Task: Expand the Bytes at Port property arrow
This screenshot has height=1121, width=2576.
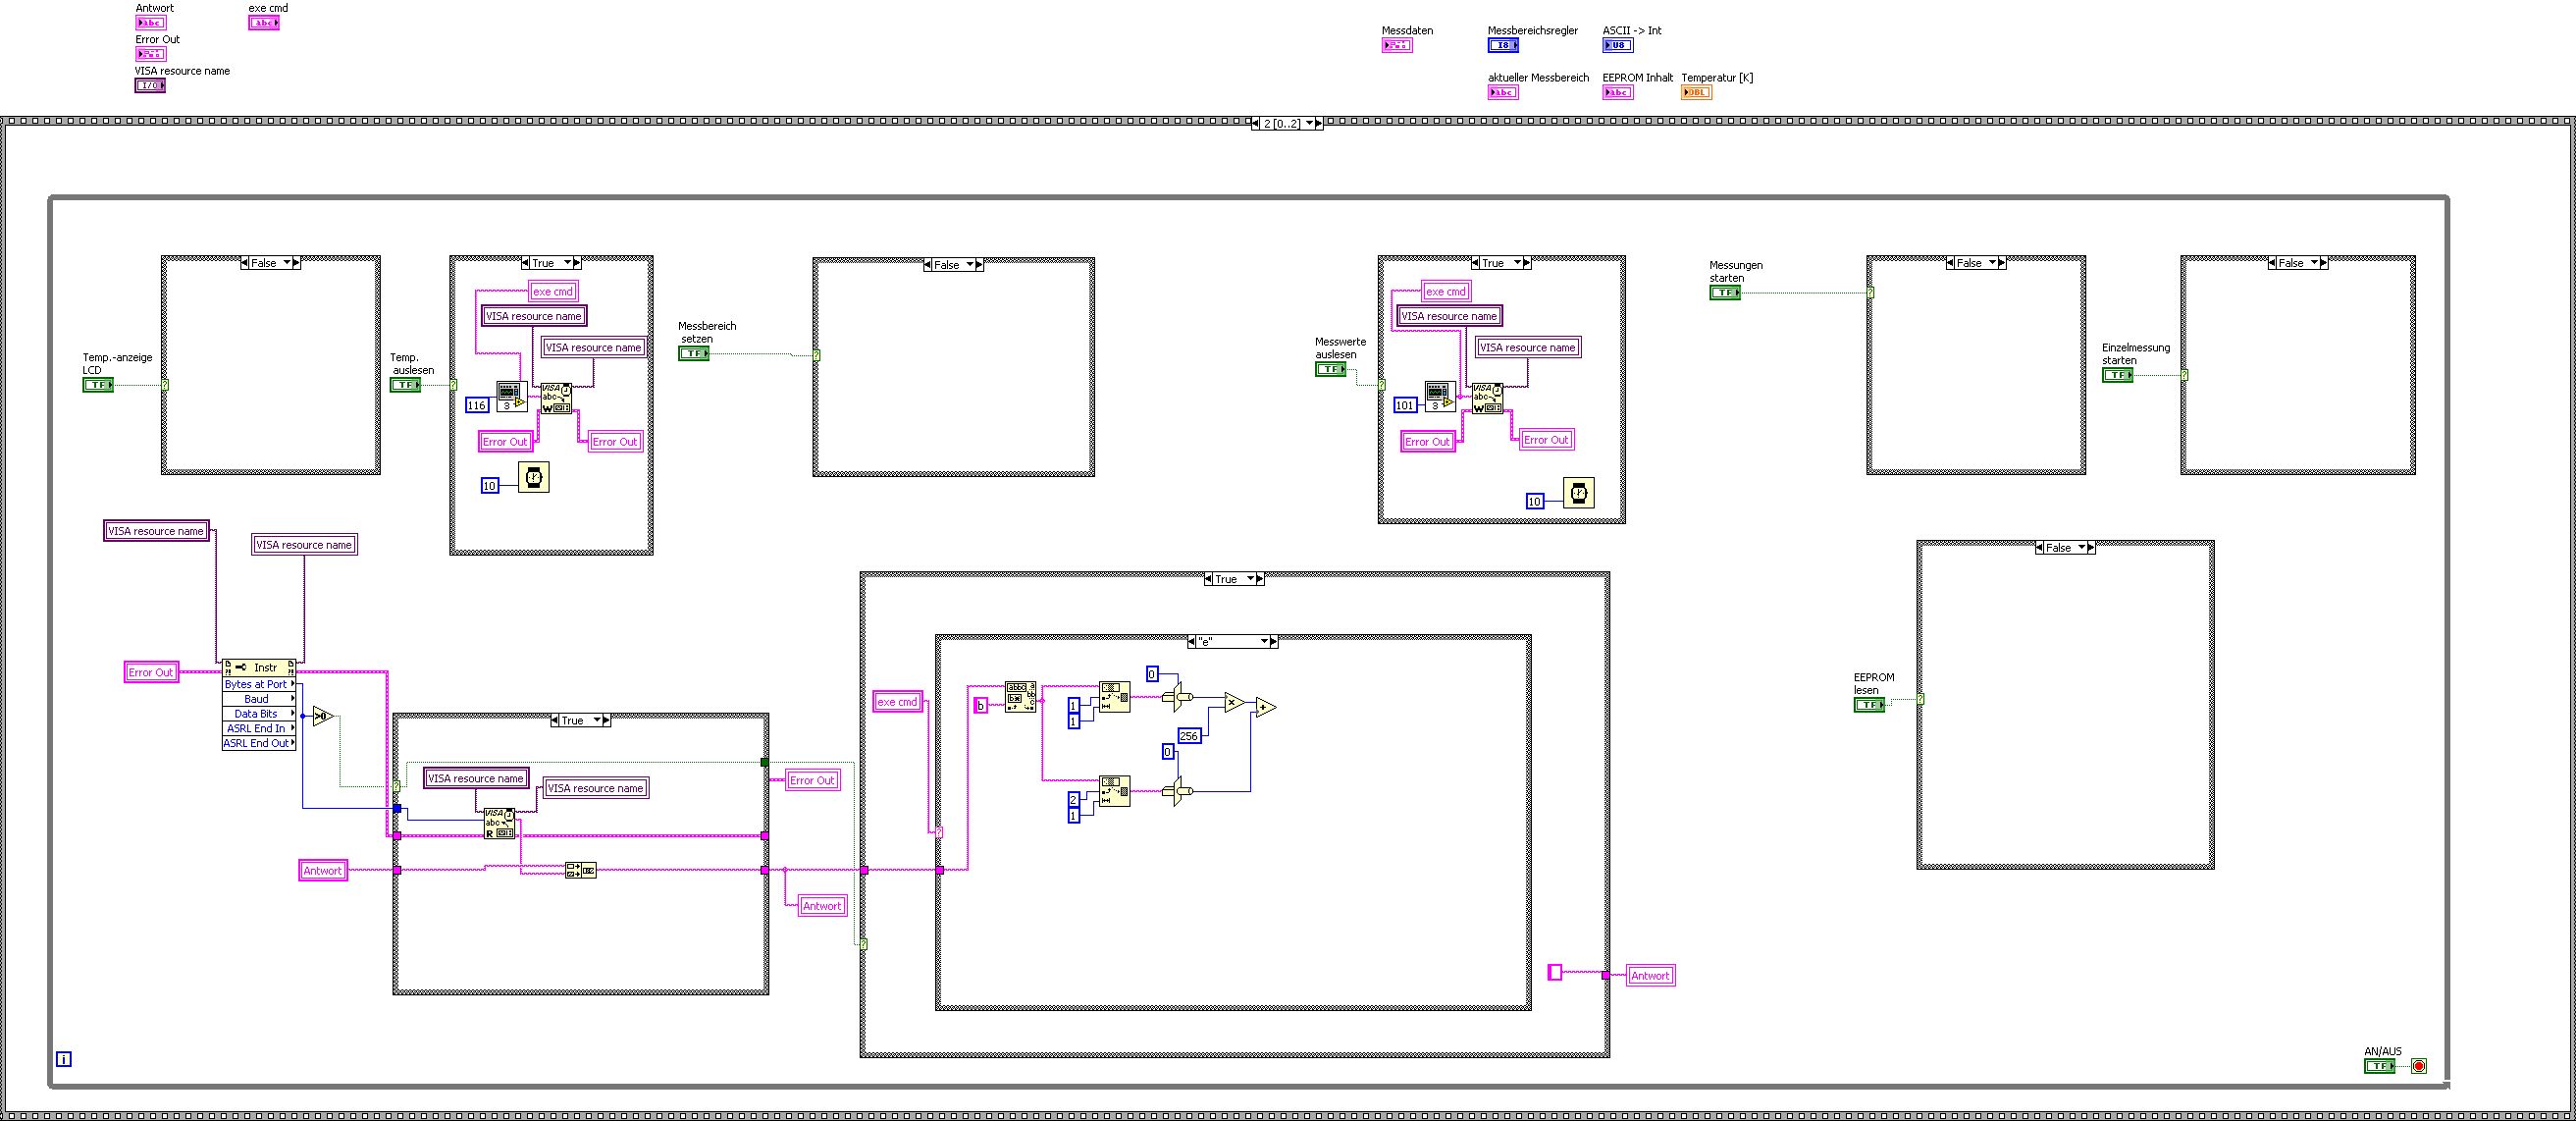Action: (293, 684)
